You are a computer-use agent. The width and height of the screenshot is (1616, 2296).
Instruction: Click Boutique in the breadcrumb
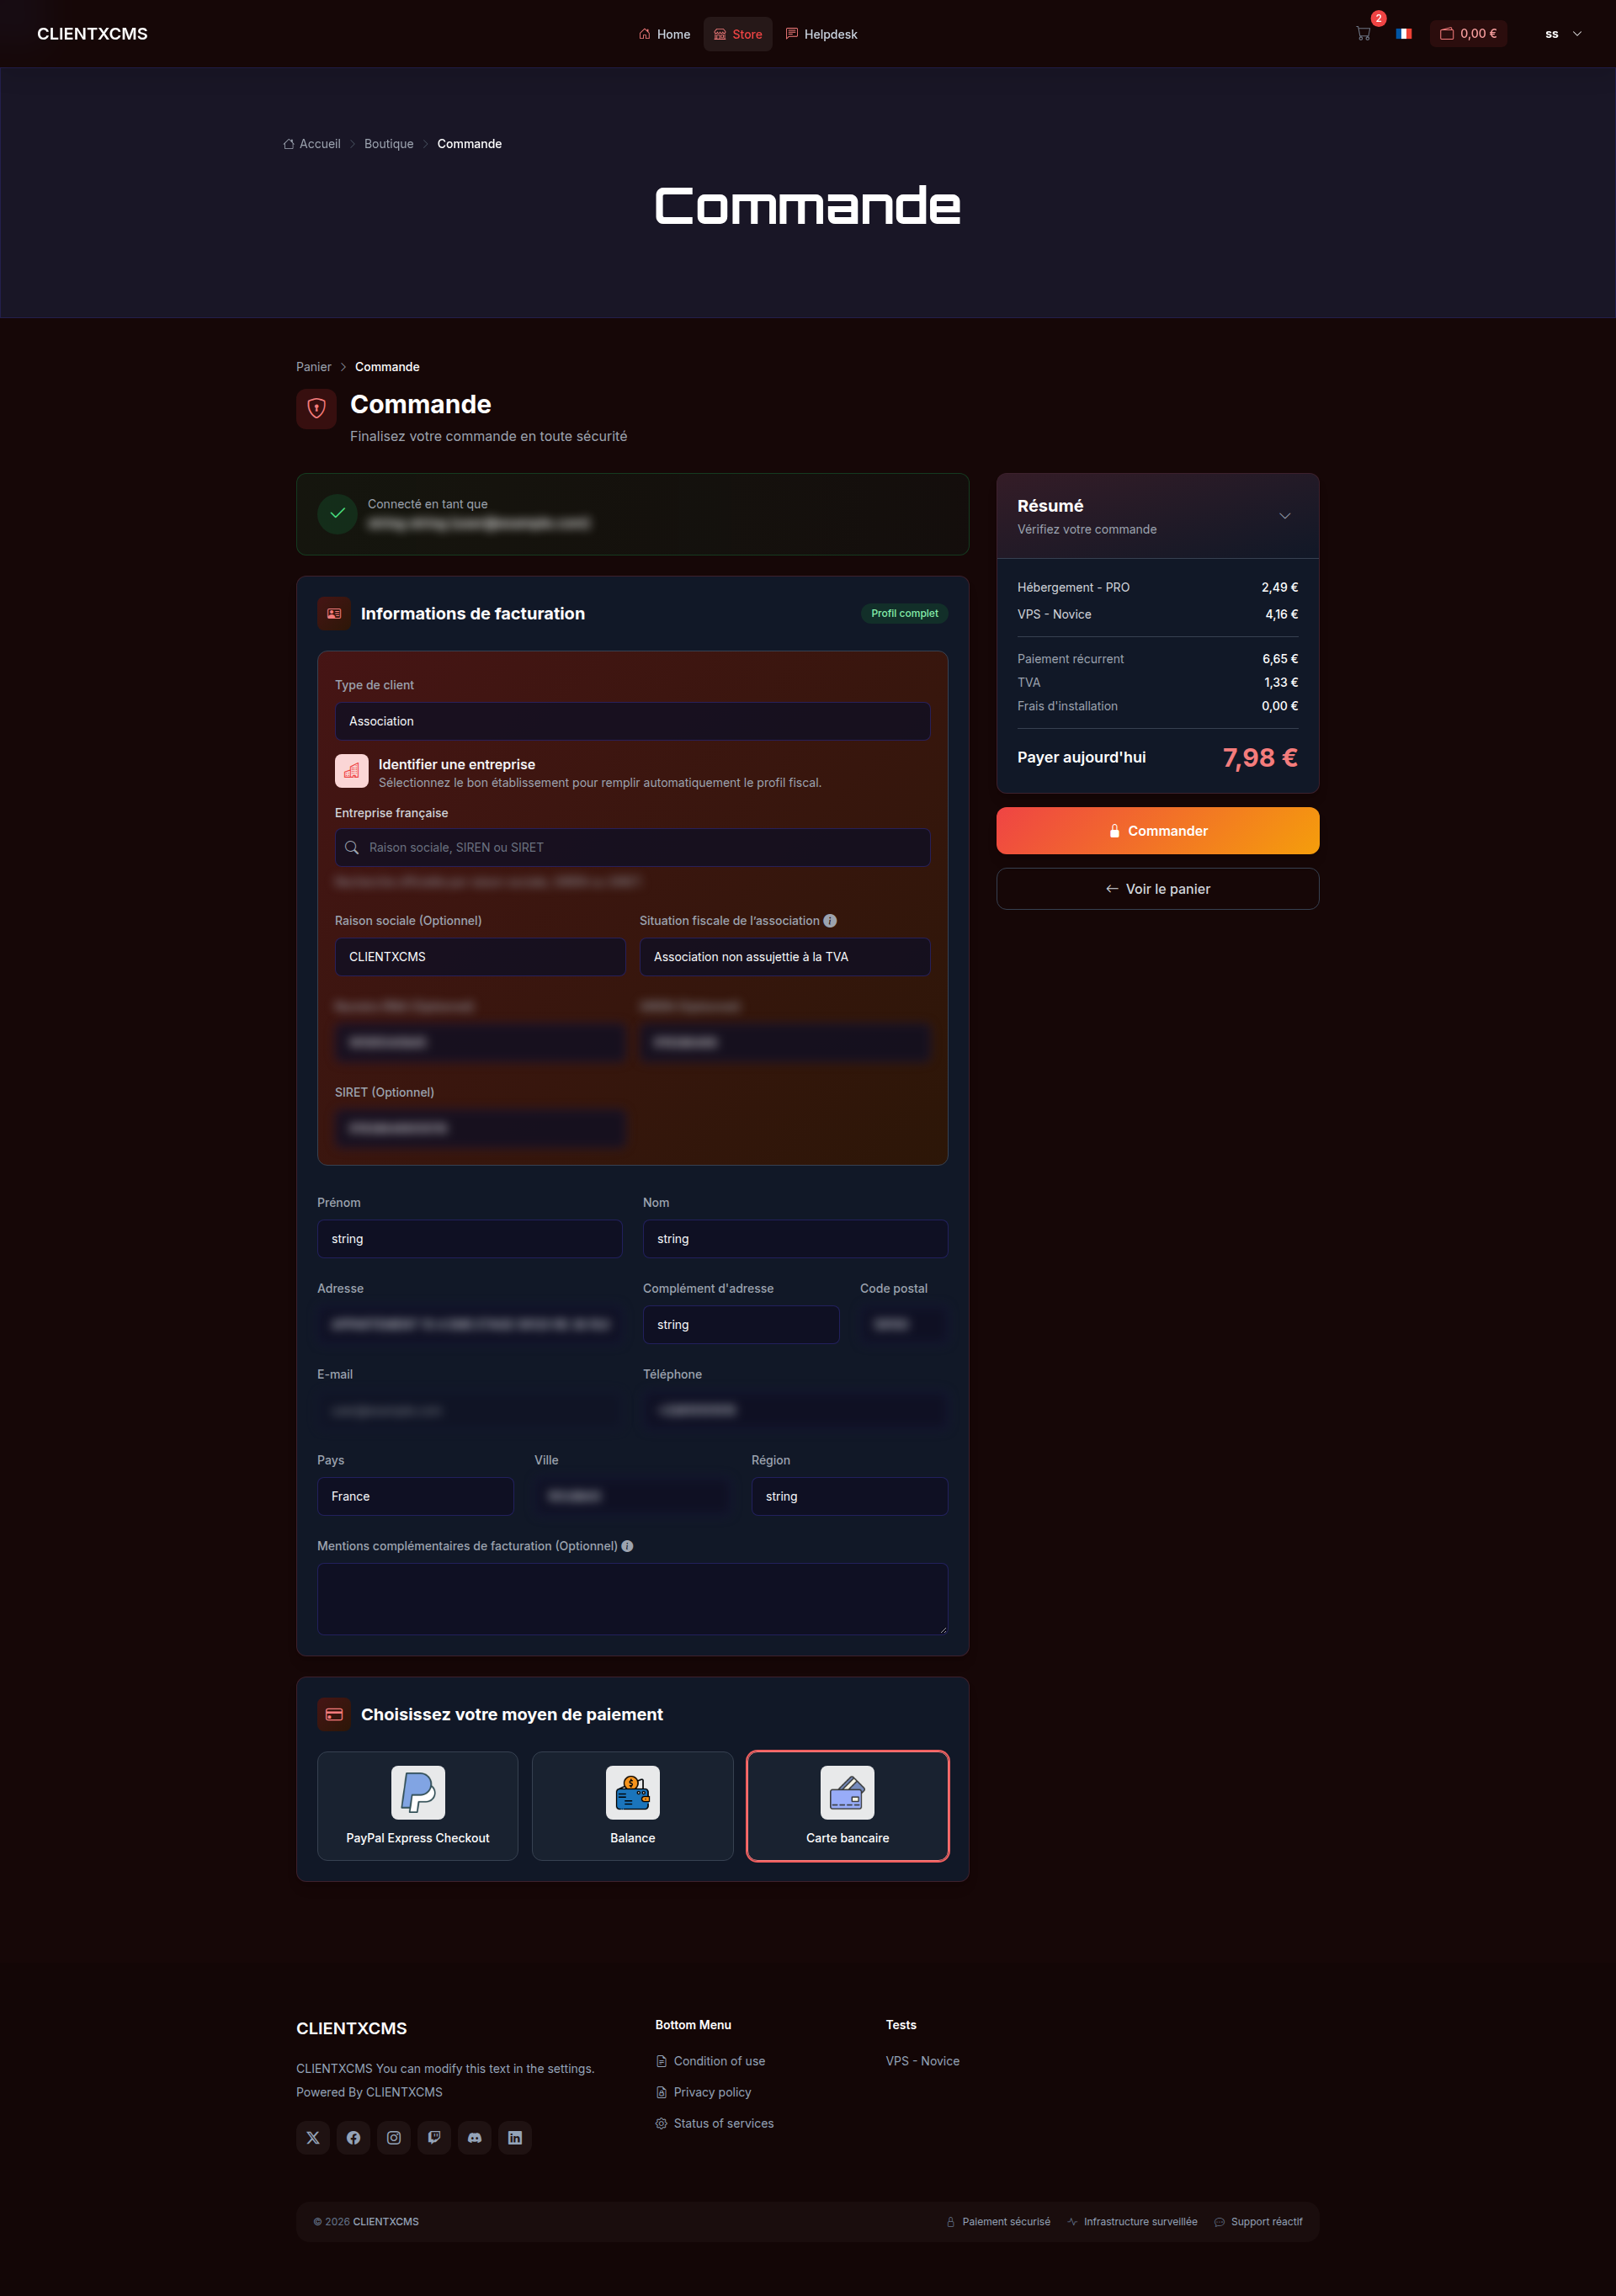[x=389, y=144]
